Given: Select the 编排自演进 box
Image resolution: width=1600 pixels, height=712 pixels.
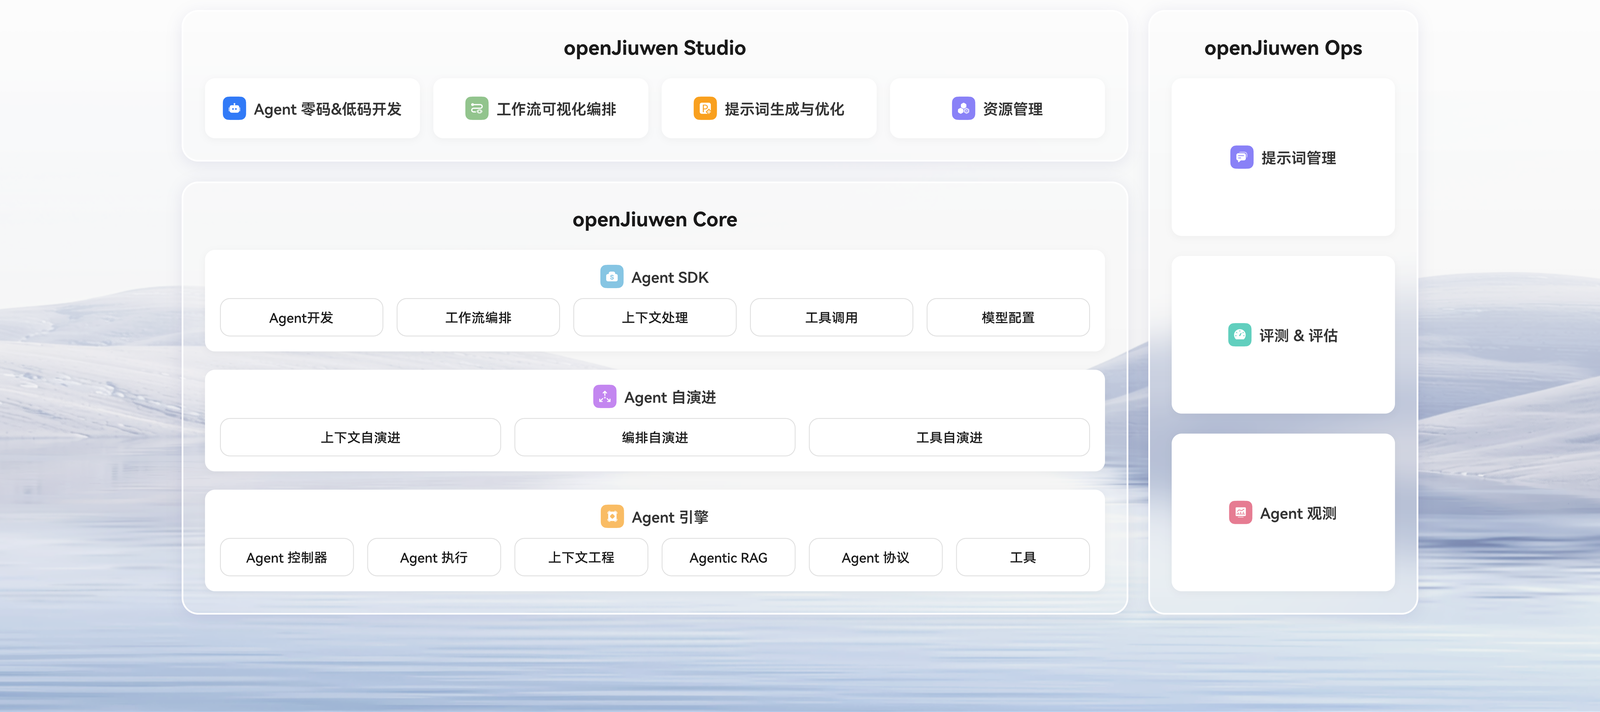Looking at the screenshot, I should coord(655,437).
